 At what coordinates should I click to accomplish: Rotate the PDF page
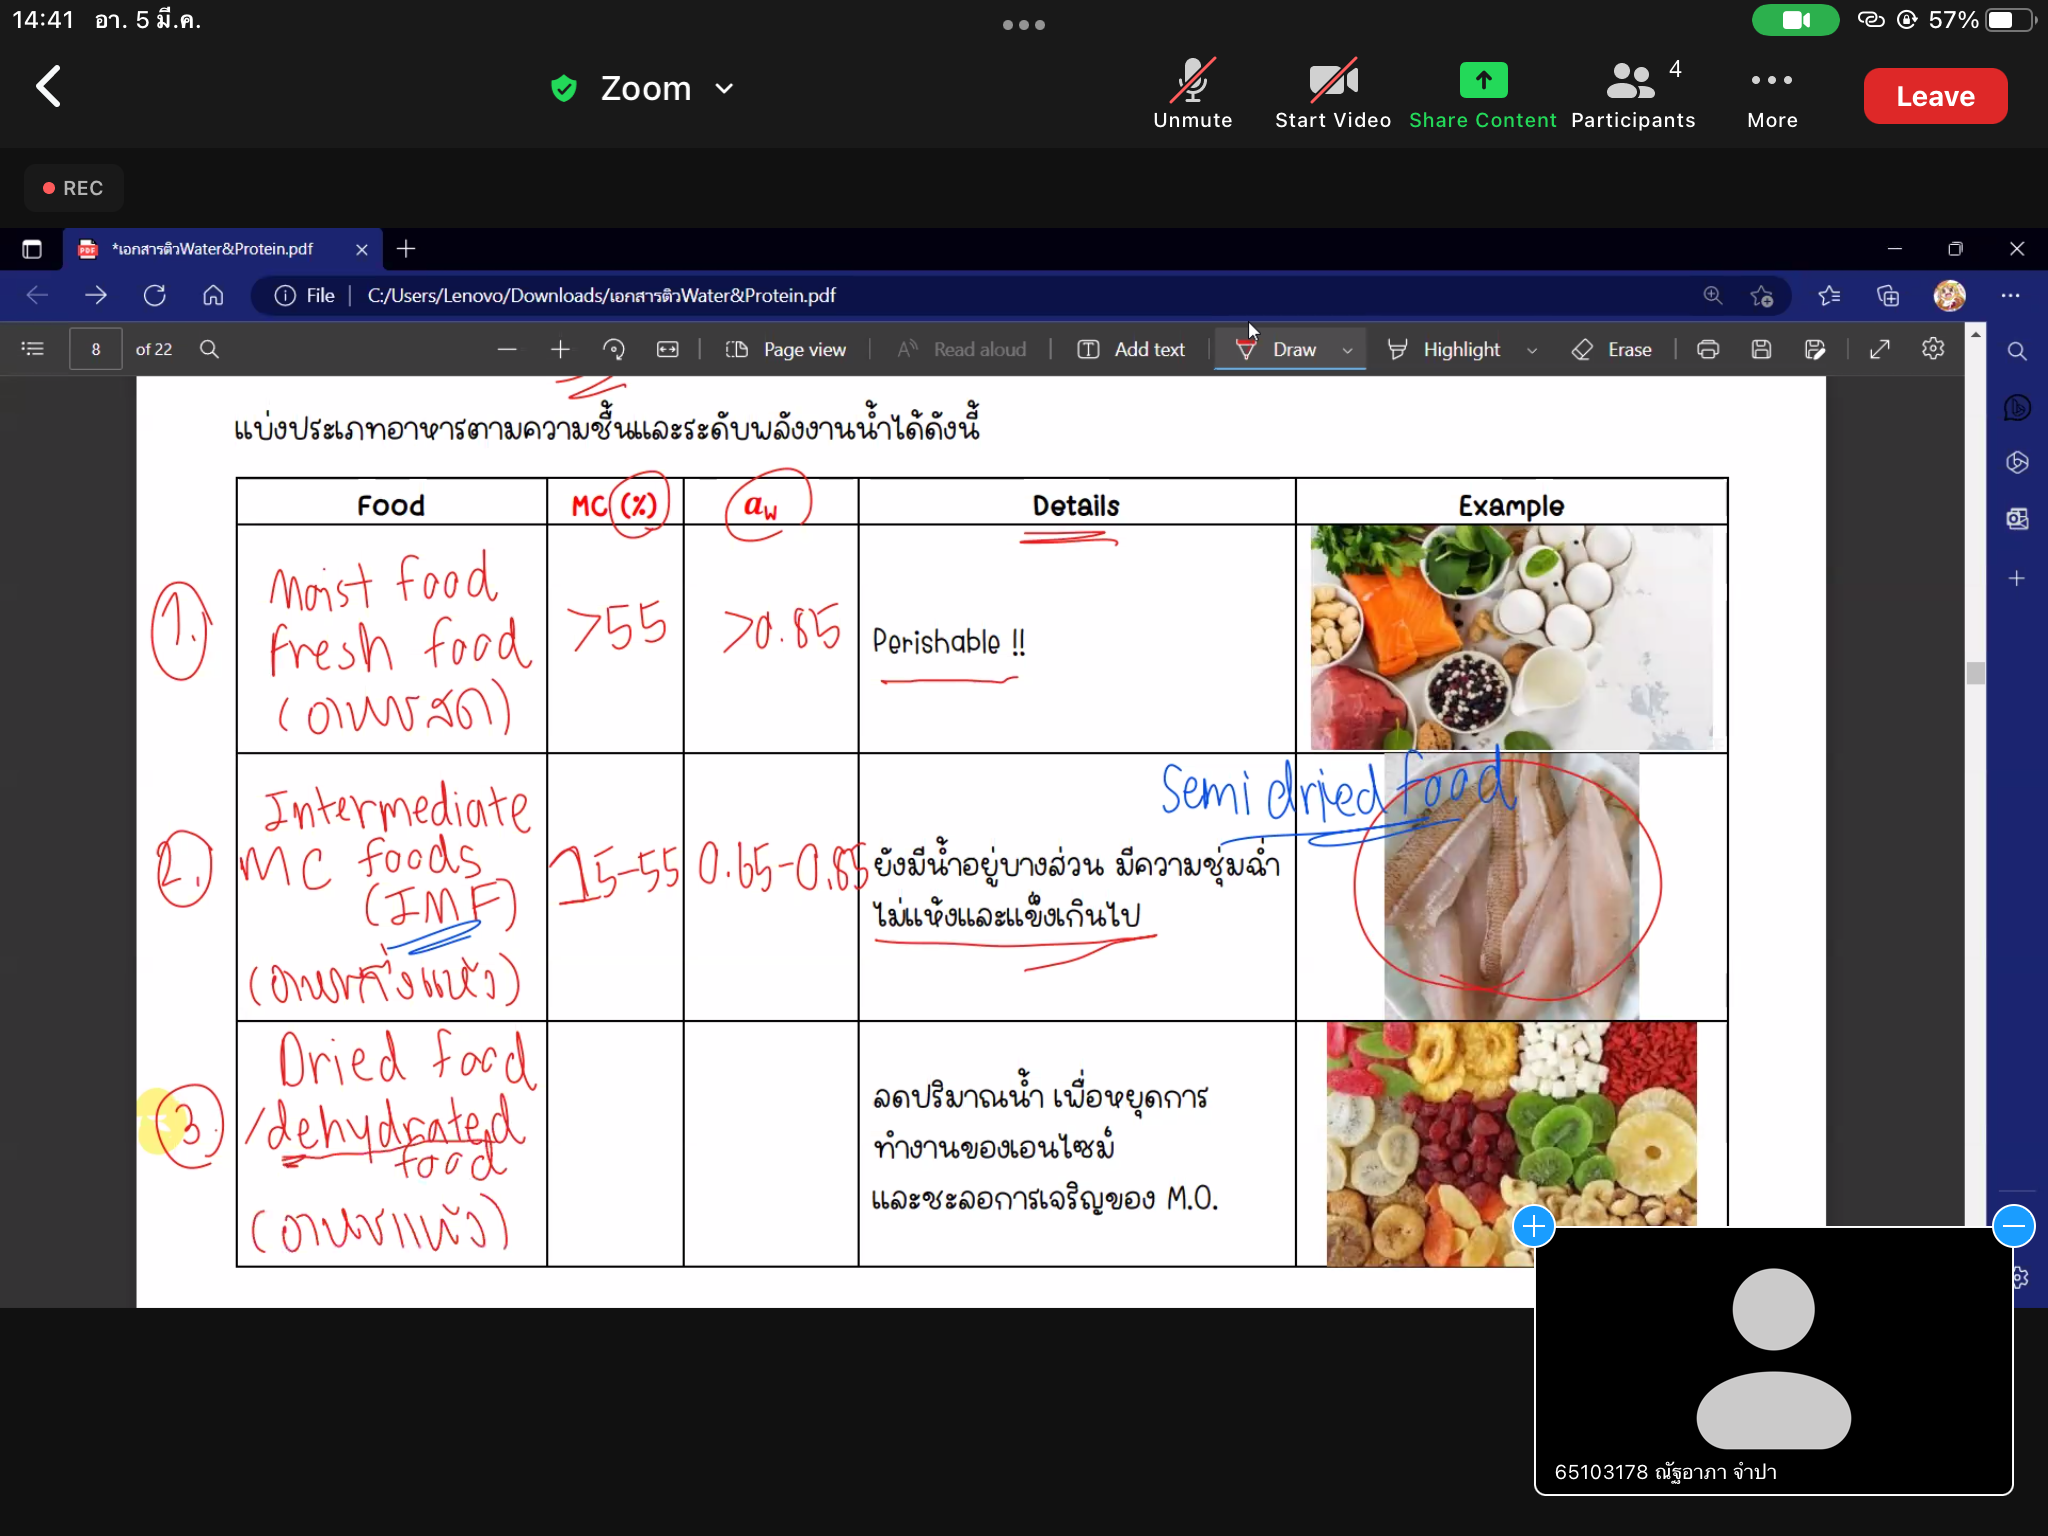pyautogui.click(x=615, y=349)
